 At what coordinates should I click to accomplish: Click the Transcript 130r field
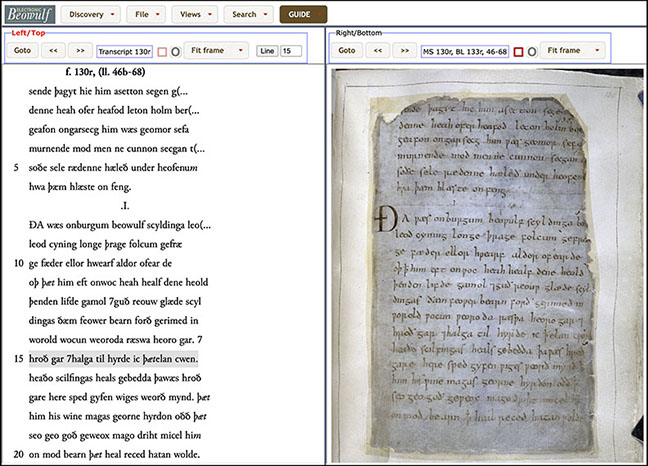(124, 52)
